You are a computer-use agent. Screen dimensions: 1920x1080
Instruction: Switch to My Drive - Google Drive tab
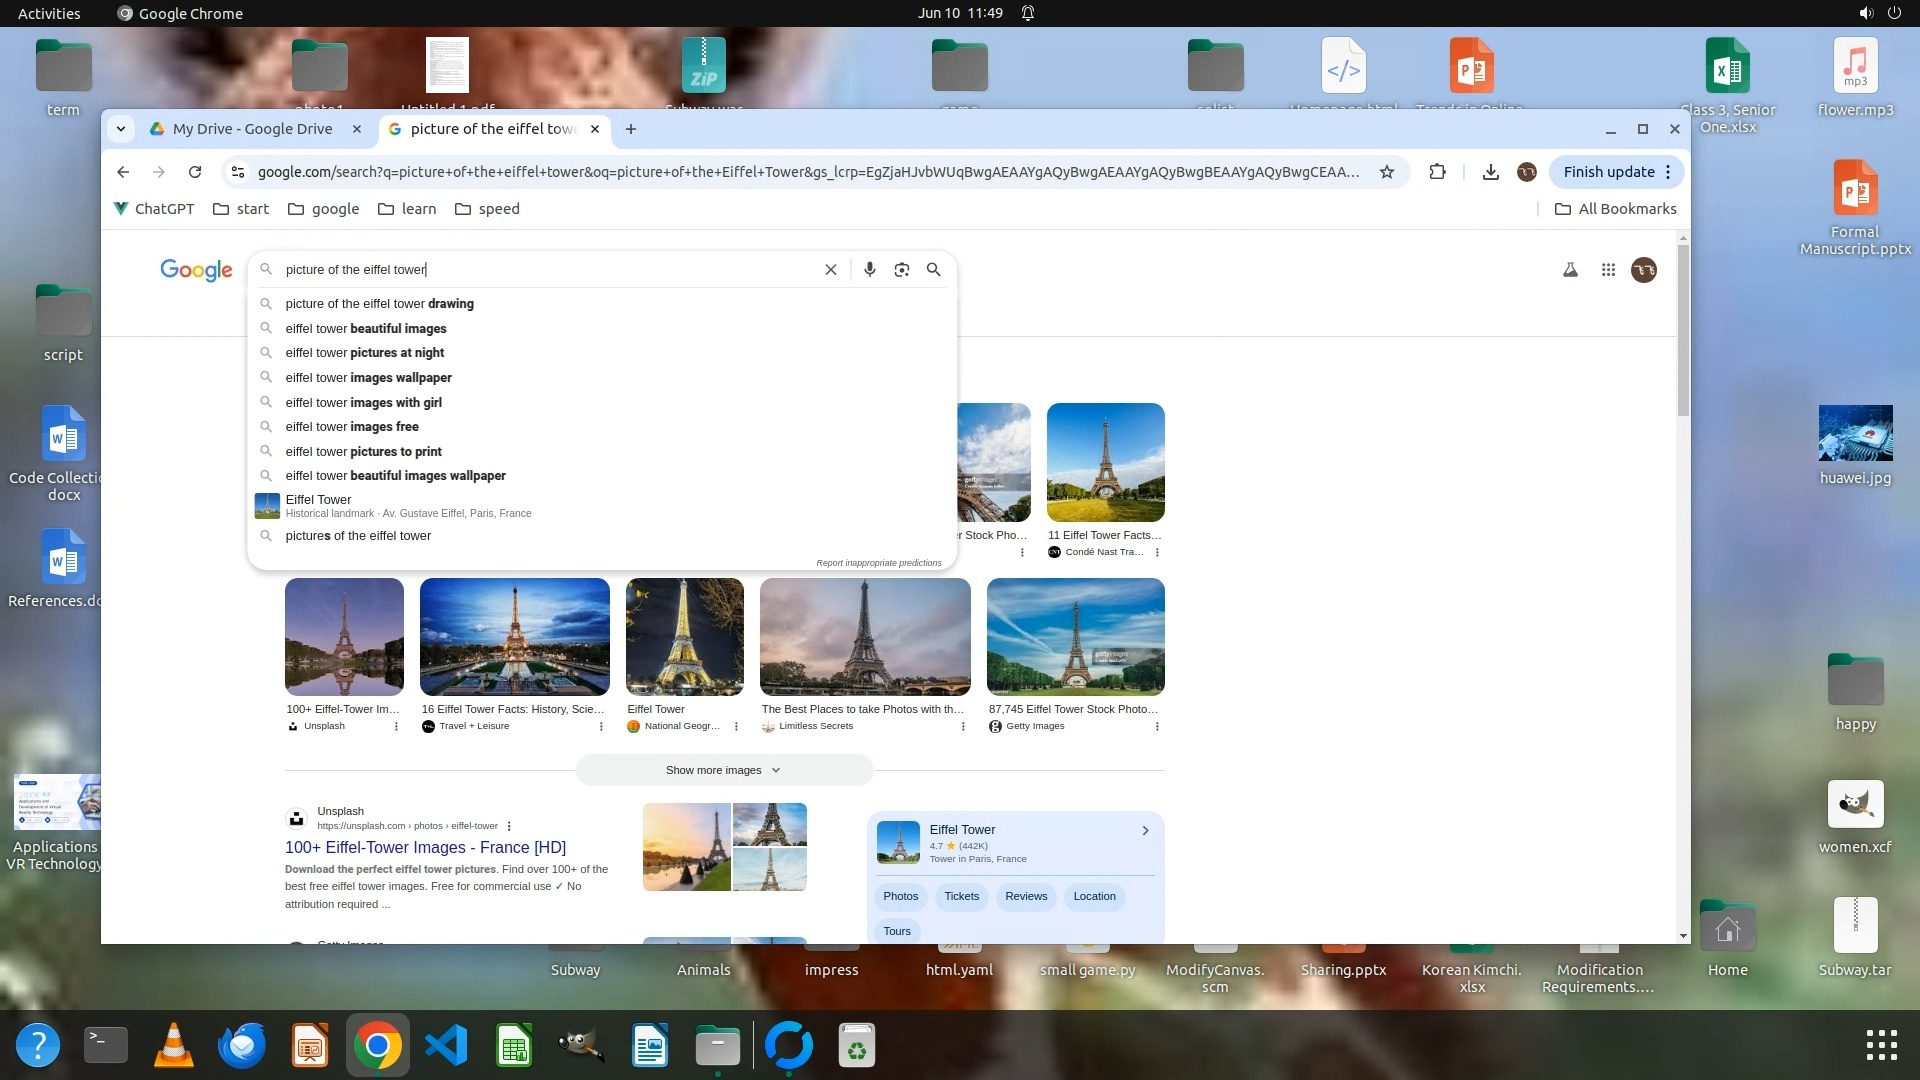pos(252,129)
